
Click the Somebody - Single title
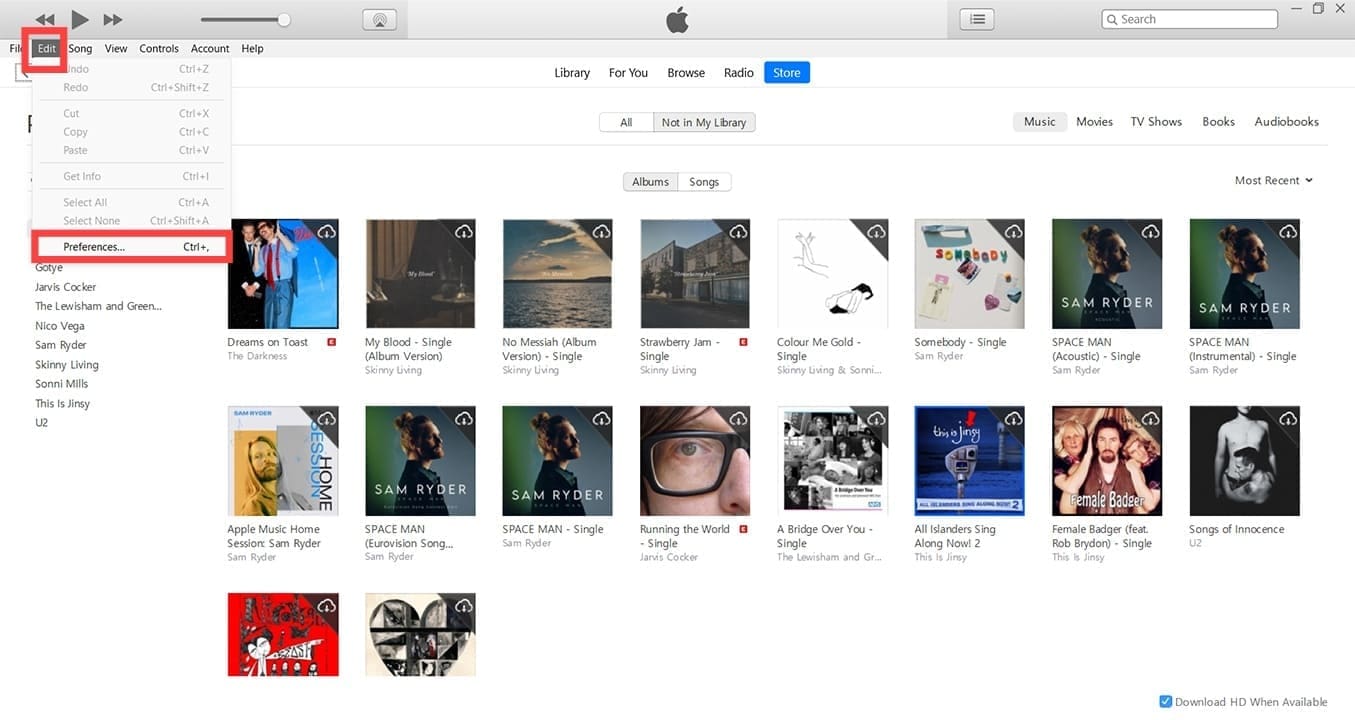pos(960,342)
